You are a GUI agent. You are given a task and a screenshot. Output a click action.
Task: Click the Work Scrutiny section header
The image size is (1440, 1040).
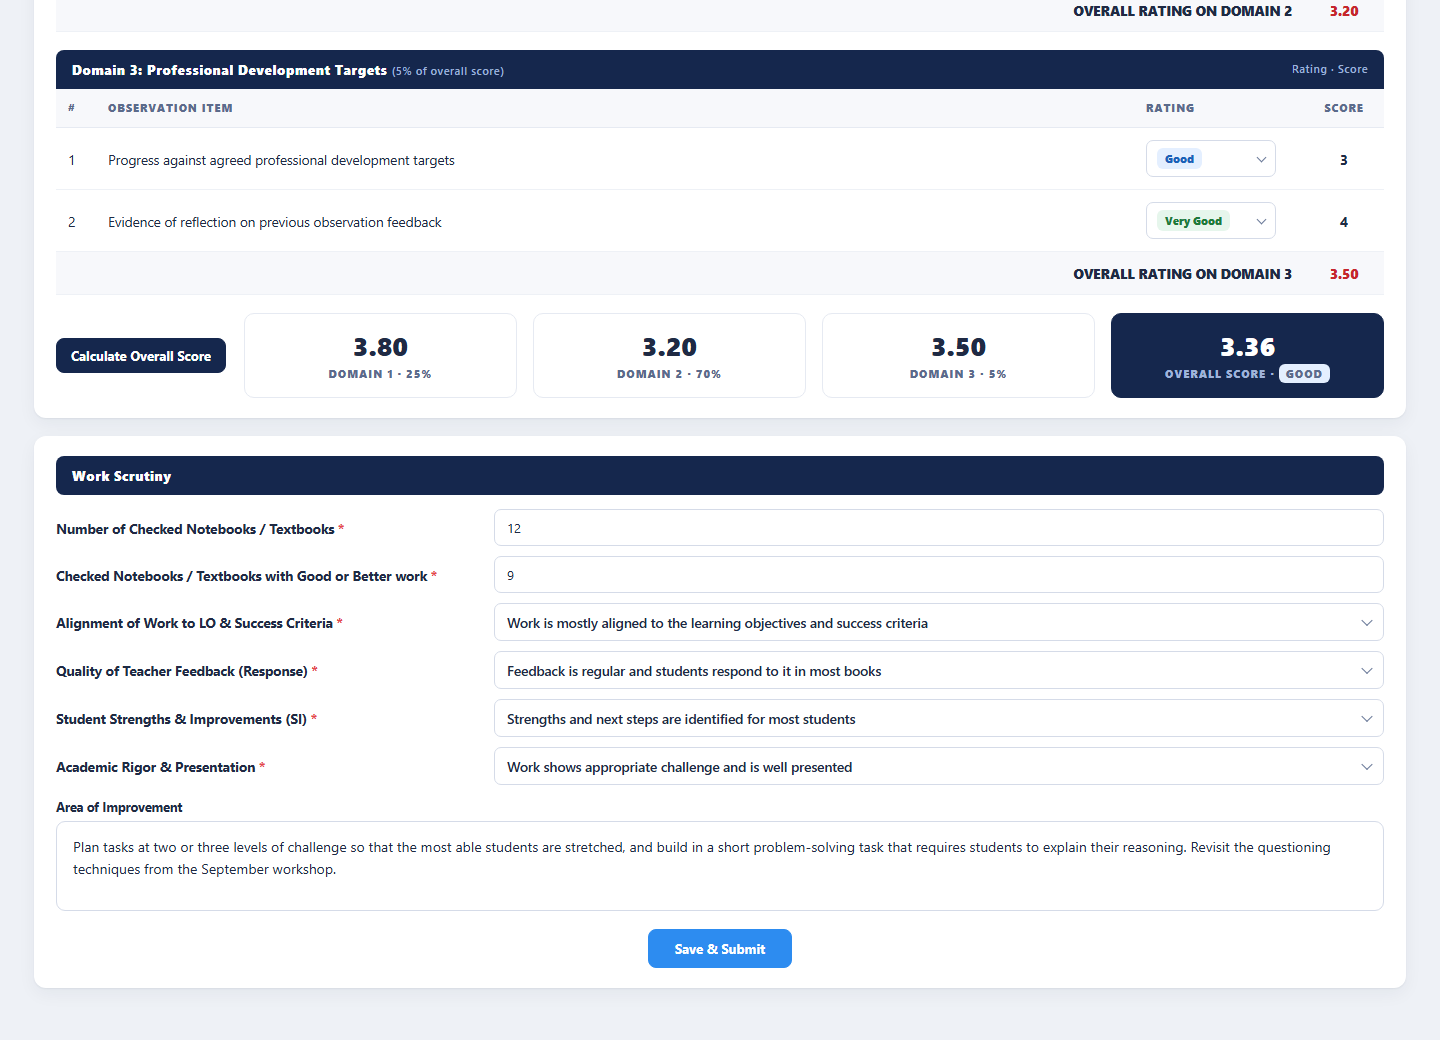pos(720,476)
